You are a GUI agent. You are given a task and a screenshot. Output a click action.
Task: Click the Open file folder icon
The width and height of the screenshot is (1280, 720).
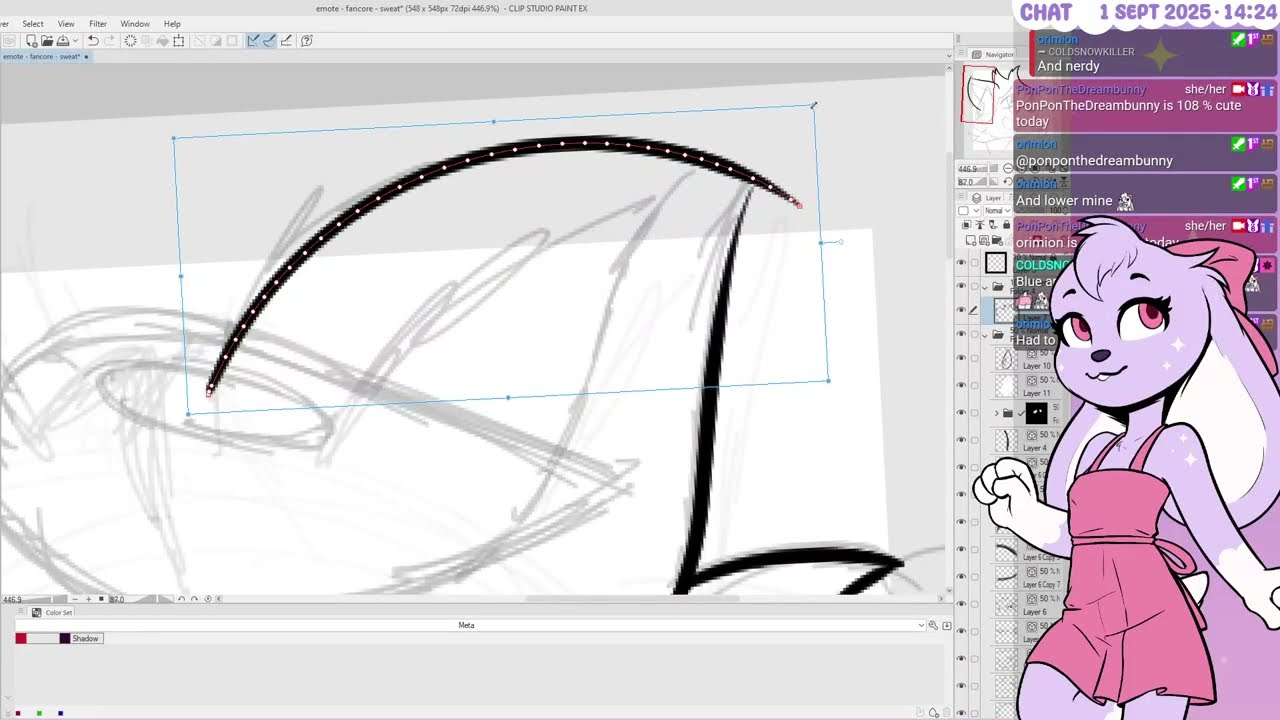(x=47, y=41)
